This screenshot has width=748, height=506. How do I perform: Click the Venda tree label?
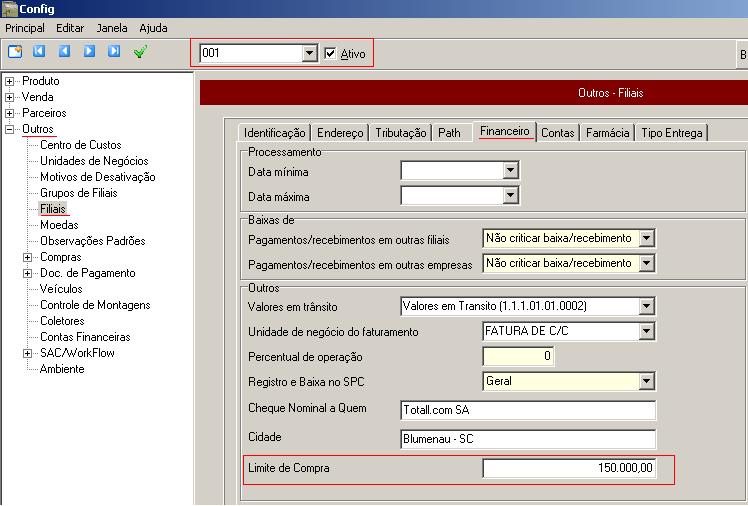click(x=37, y=97)
